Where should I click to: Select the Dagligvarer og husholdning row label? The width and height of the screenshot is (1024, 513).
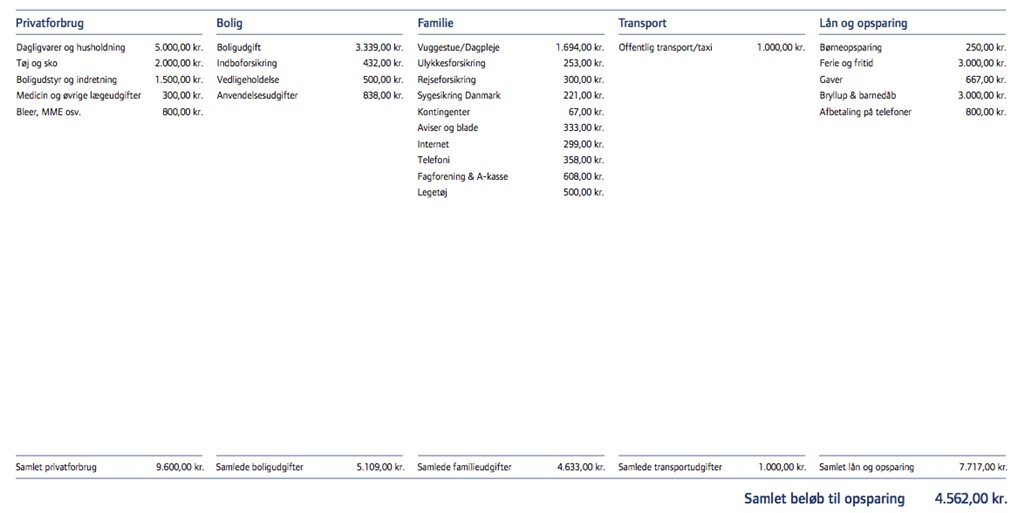[x=71, y=48]
